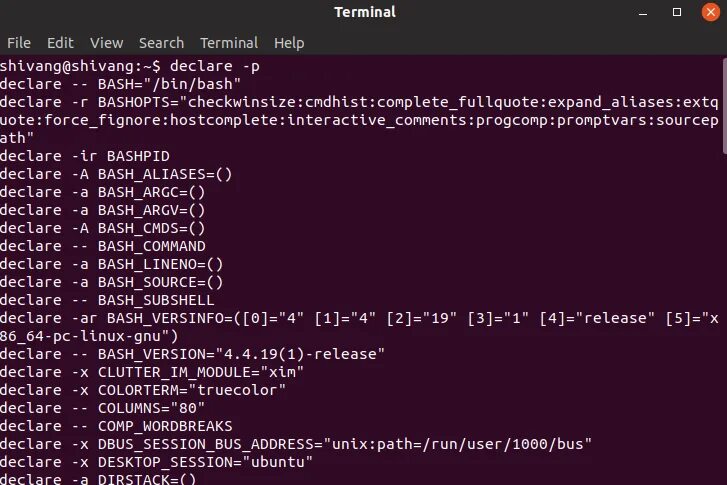727x485 pixels.
Task: Open the Edit menu
Action: (x=60, y=43)
